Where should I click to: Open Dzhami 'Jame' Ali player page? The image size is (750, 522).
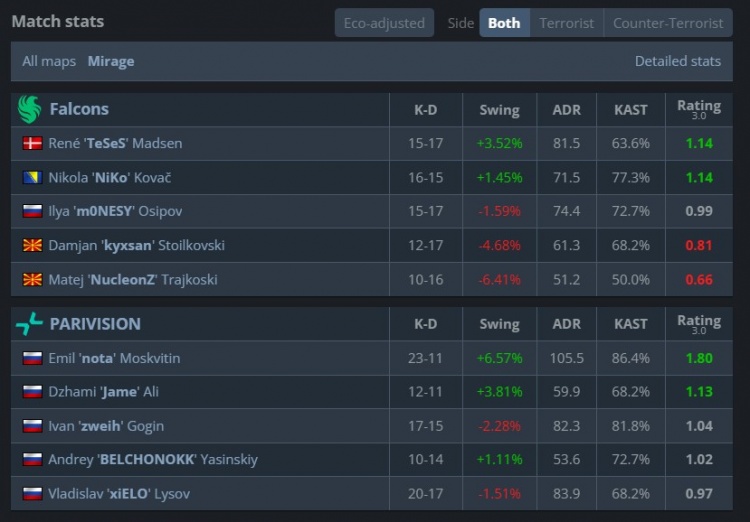103,392
